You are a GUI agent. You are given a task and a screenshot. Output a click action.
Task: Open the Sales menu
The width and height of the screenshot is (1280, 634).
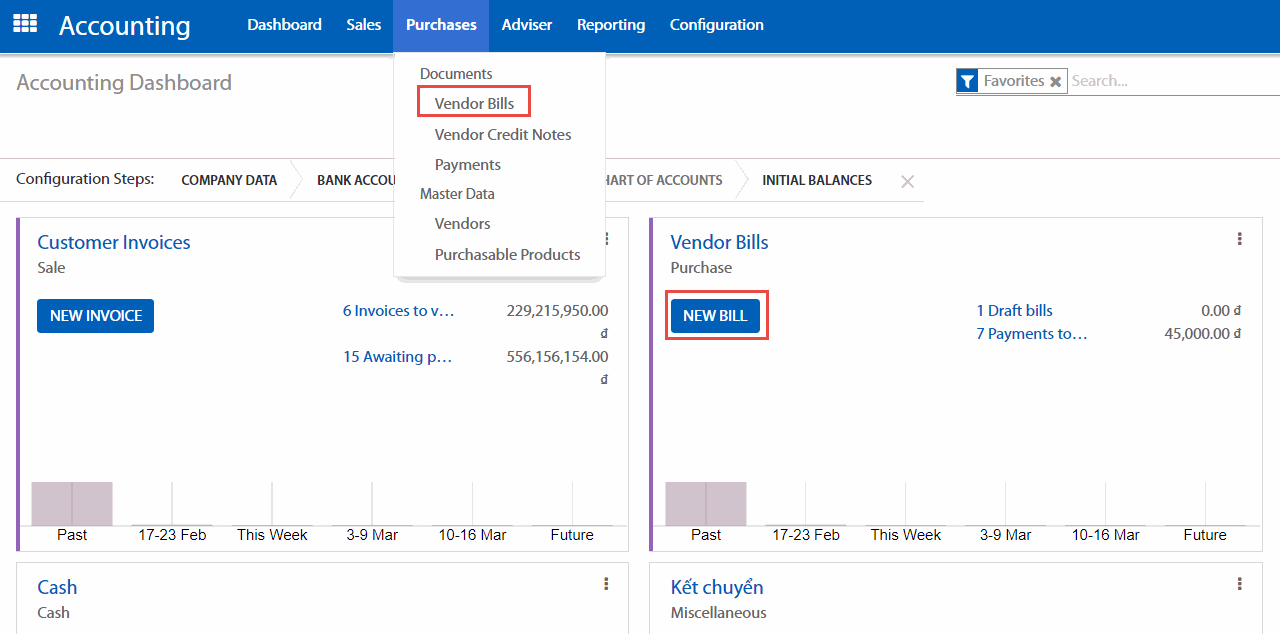(x=364, y=25)
